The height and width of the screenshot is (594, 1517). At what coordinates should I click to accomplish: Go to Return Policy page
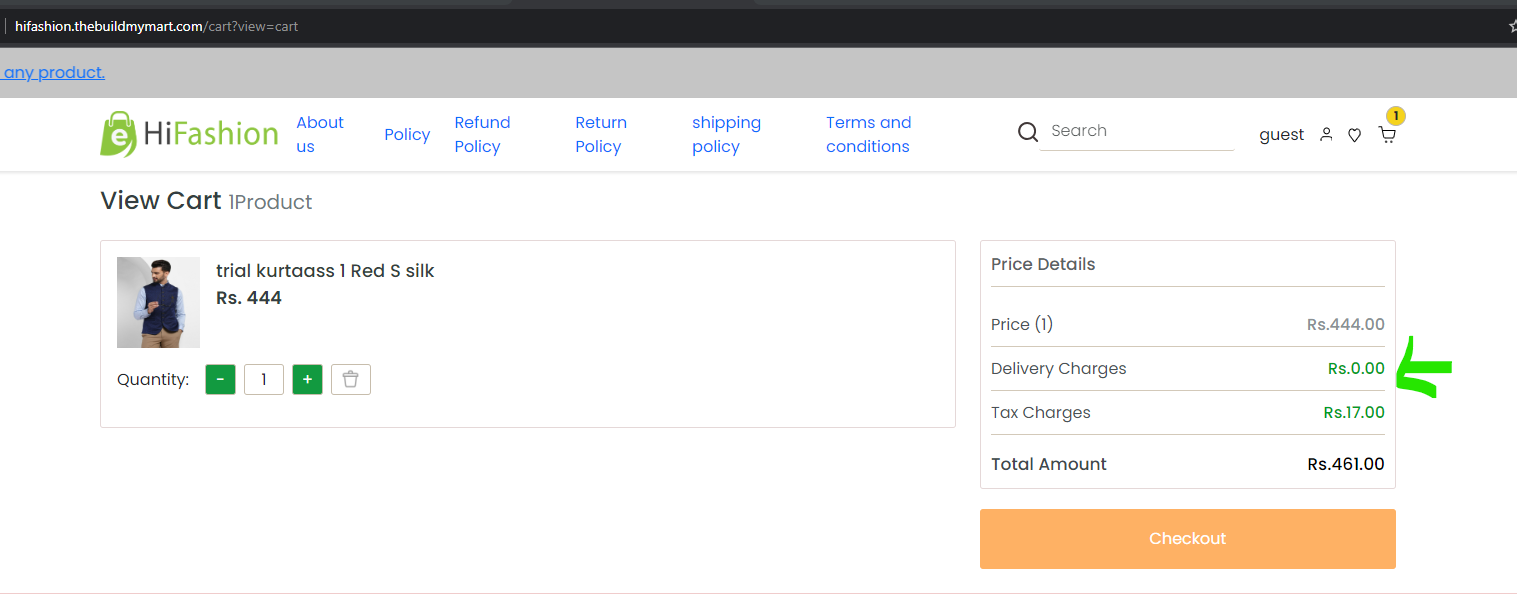coord(601,134)
